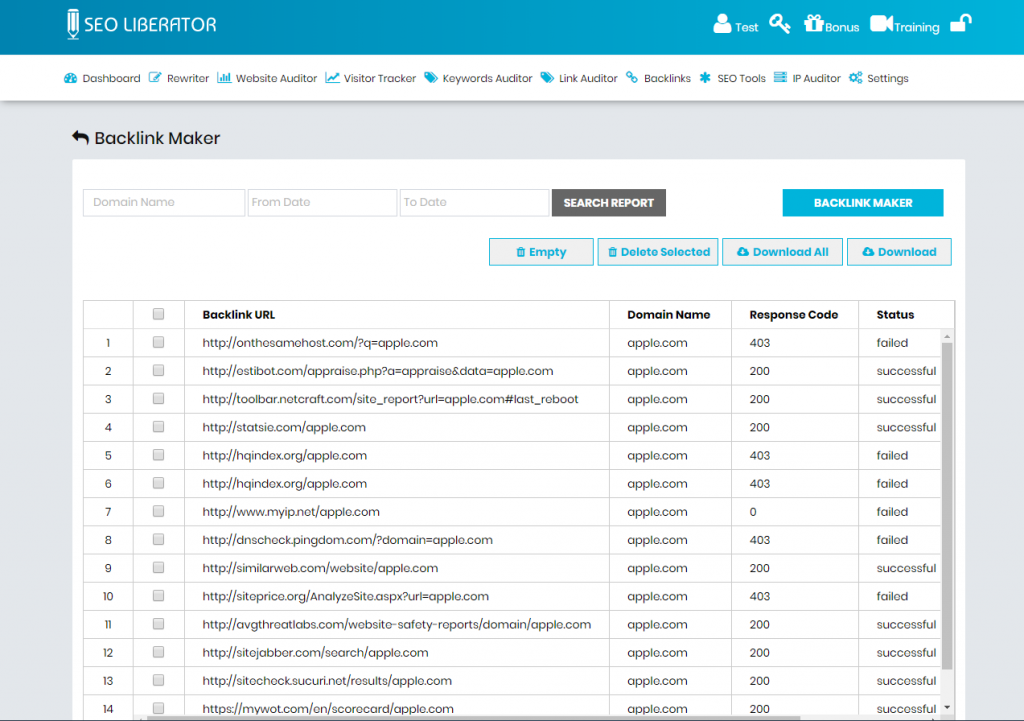1024x721 pixels.
Task: Go to Keywords Auditor menu
Action: 478,78
